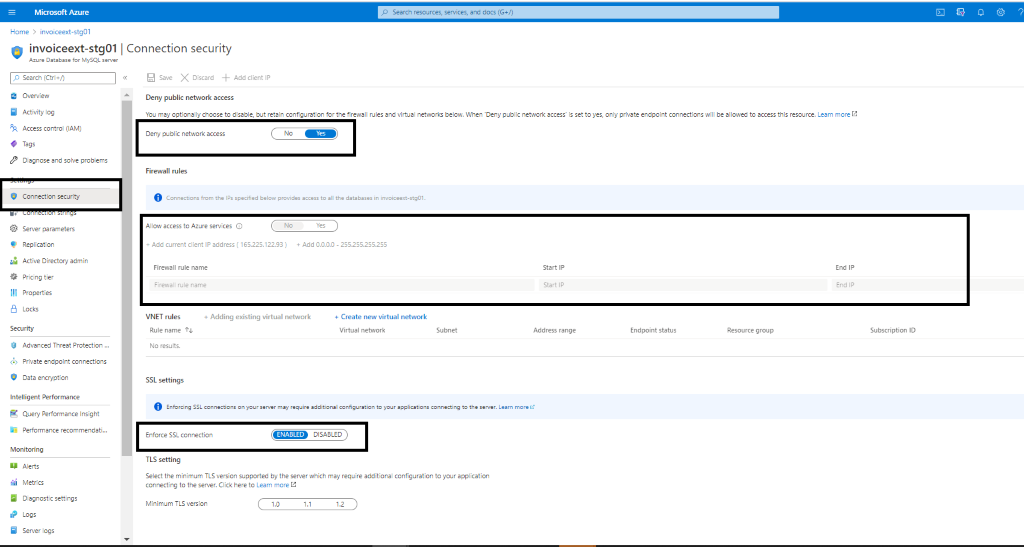The height and width of the screenshot is (547, 1024).
Task: Click Diagnose and solve problems wrench icon
Action: point(14,160)
